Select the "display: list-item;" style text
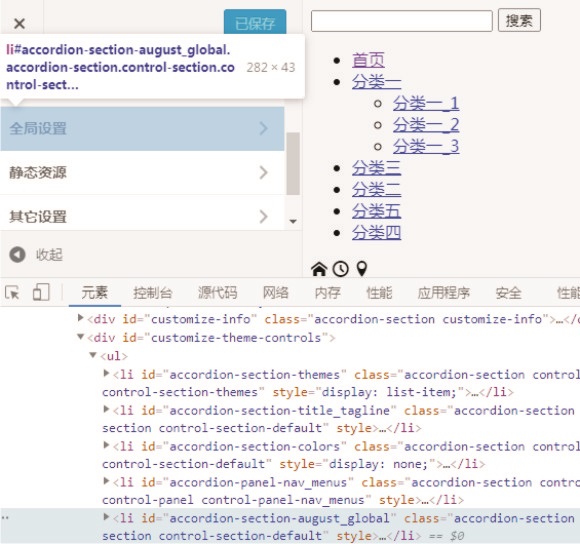The image size is (580, 544). [x=389, y=392]
